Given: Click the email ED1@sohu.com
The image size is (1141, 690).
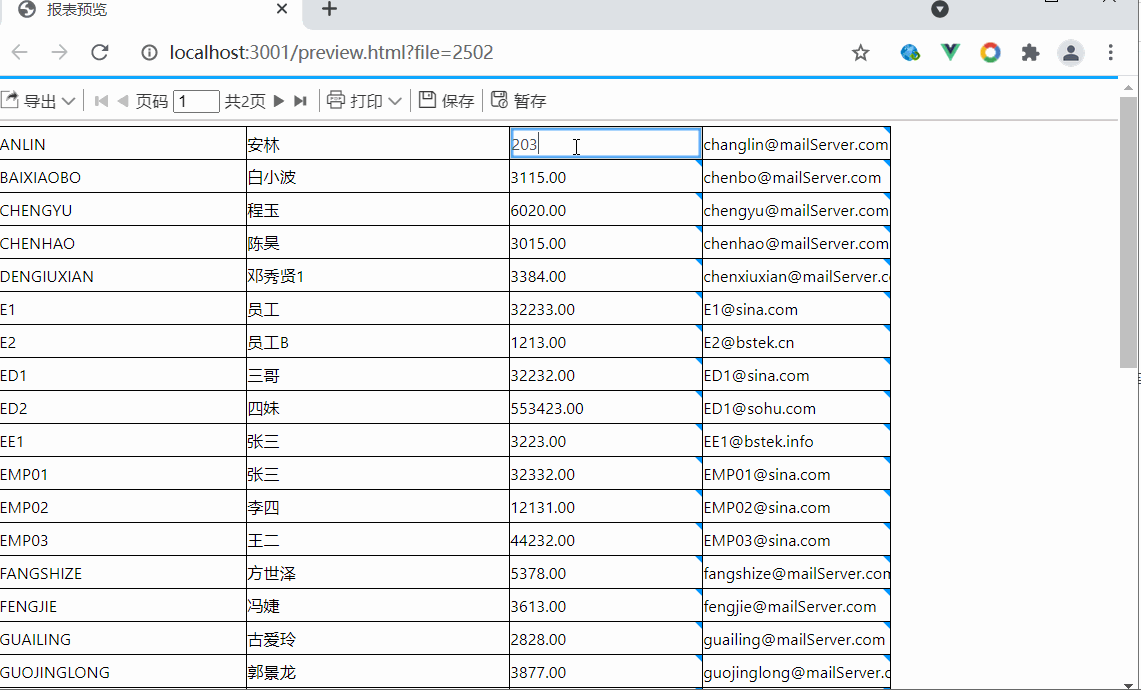Looking at the screenshot, I should click(x=796, y=408).
